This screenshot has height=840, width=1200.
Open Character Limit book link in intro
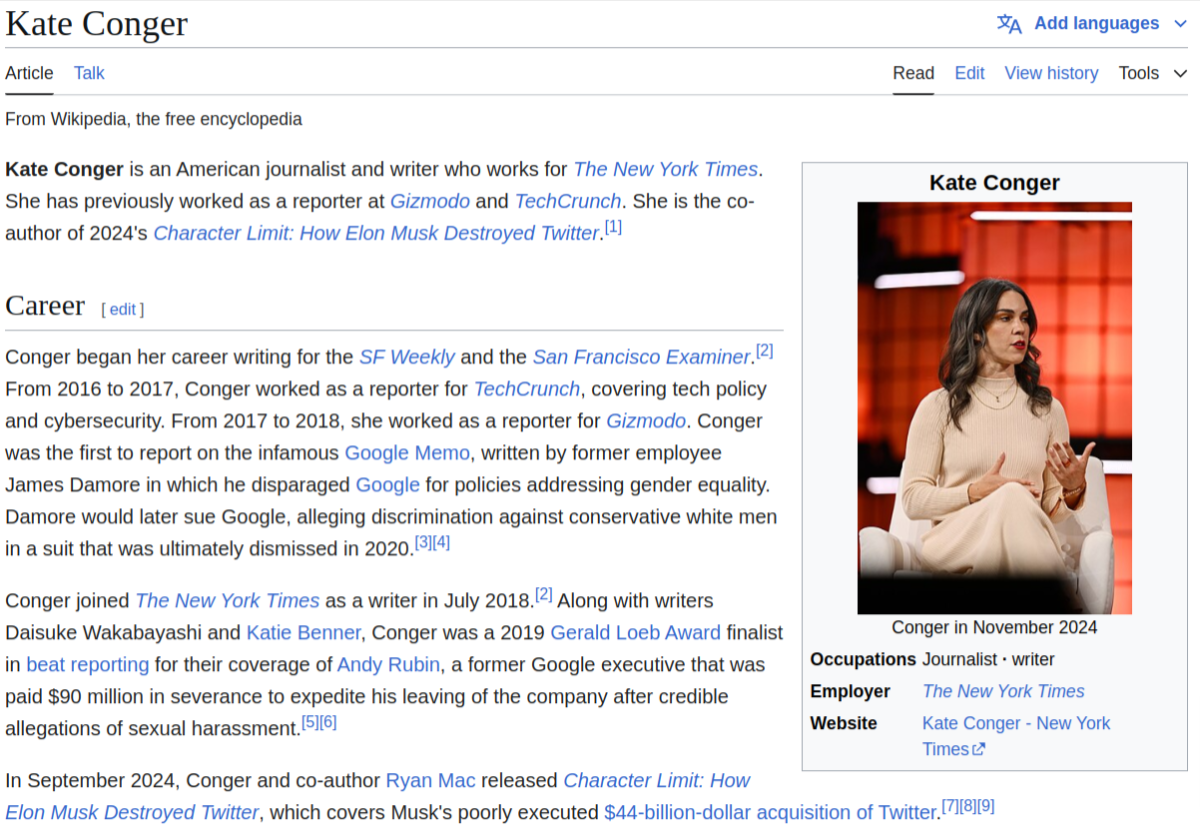pos(376,233)
